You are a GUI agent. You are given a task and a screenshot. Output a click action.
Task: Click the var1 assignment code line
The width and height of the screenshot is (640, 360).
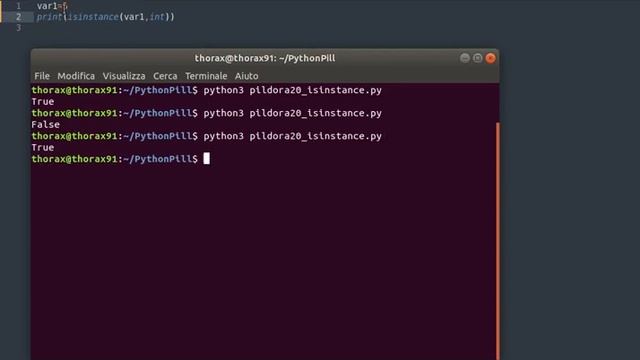click(52, 6)
